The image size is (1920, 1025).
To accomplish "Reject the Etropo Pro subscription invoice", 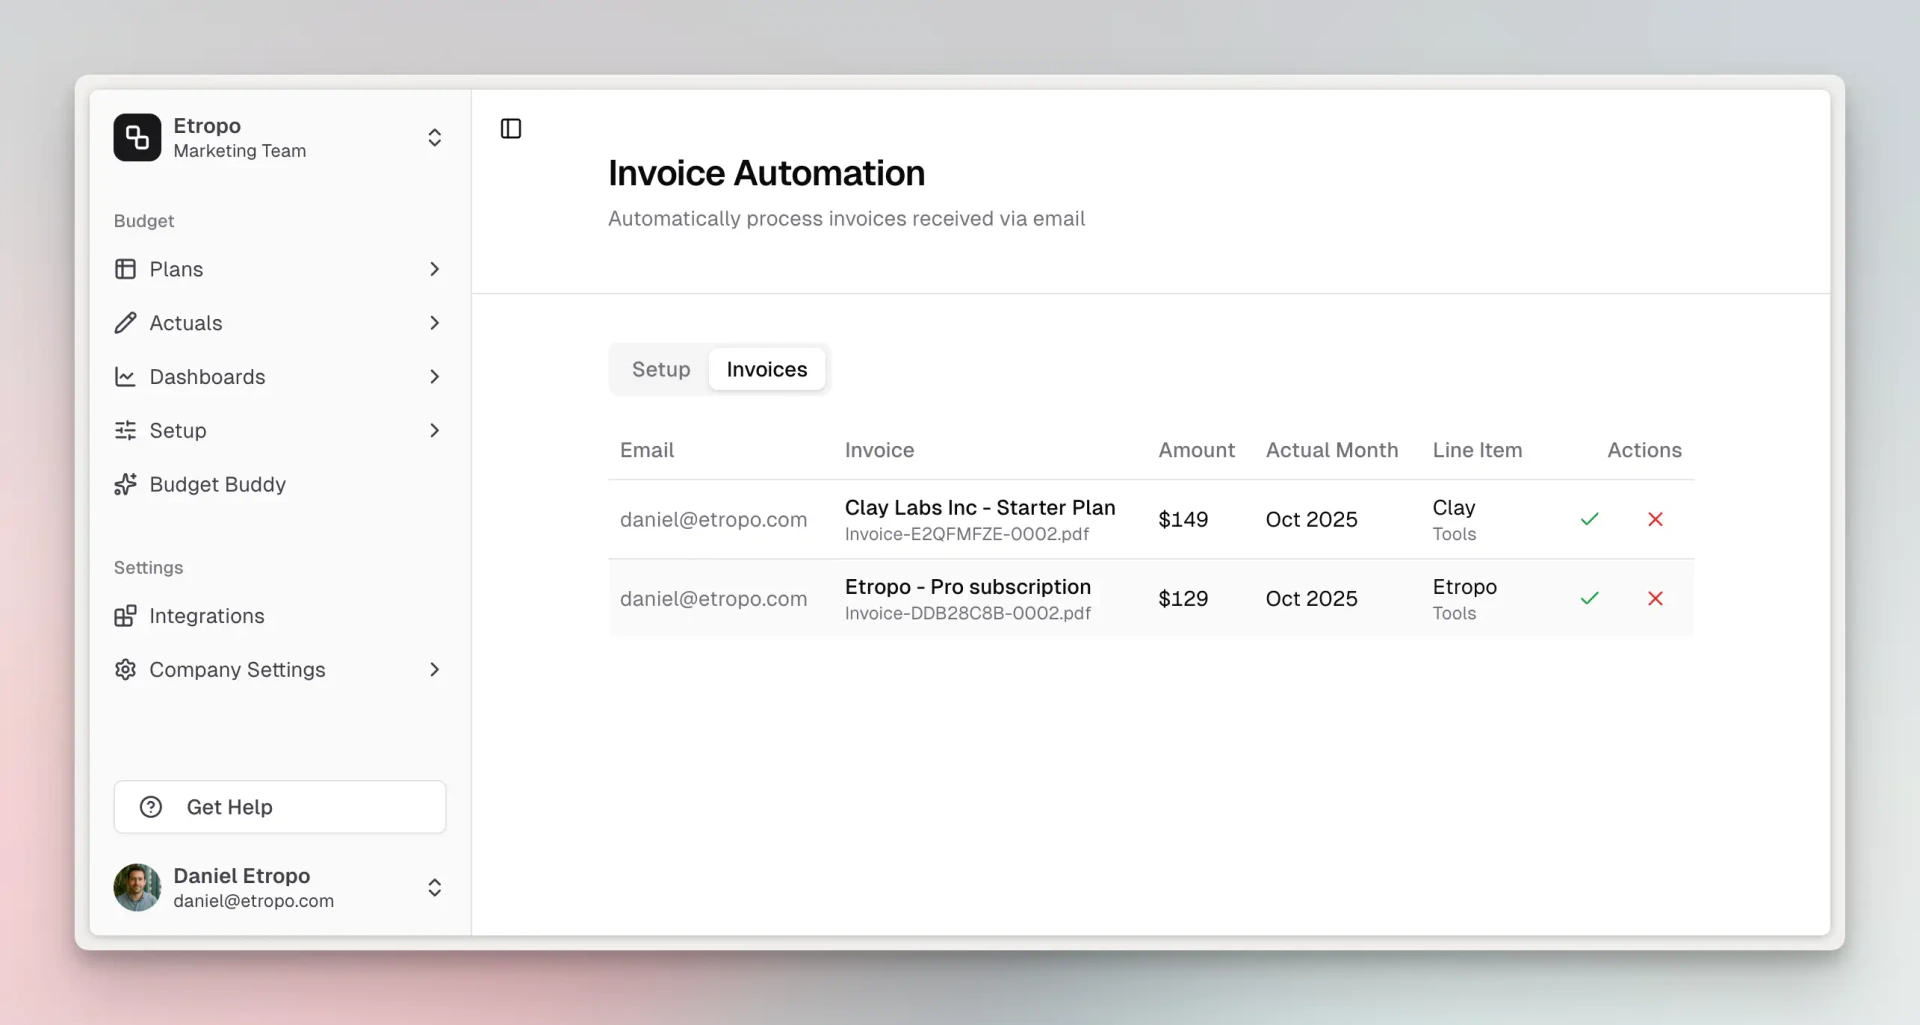I will [x=1655, y=598].
